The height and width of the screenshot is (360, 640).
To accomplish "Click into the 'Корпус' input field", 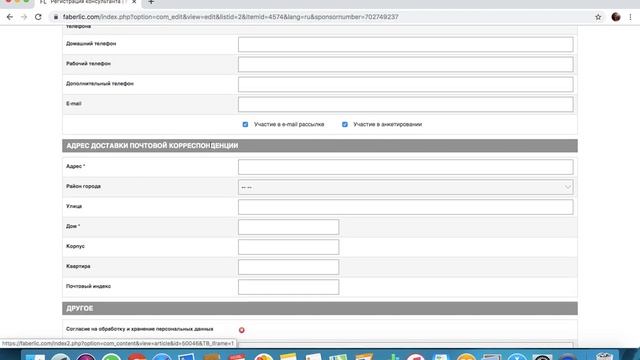I will (x=288, y=247).
